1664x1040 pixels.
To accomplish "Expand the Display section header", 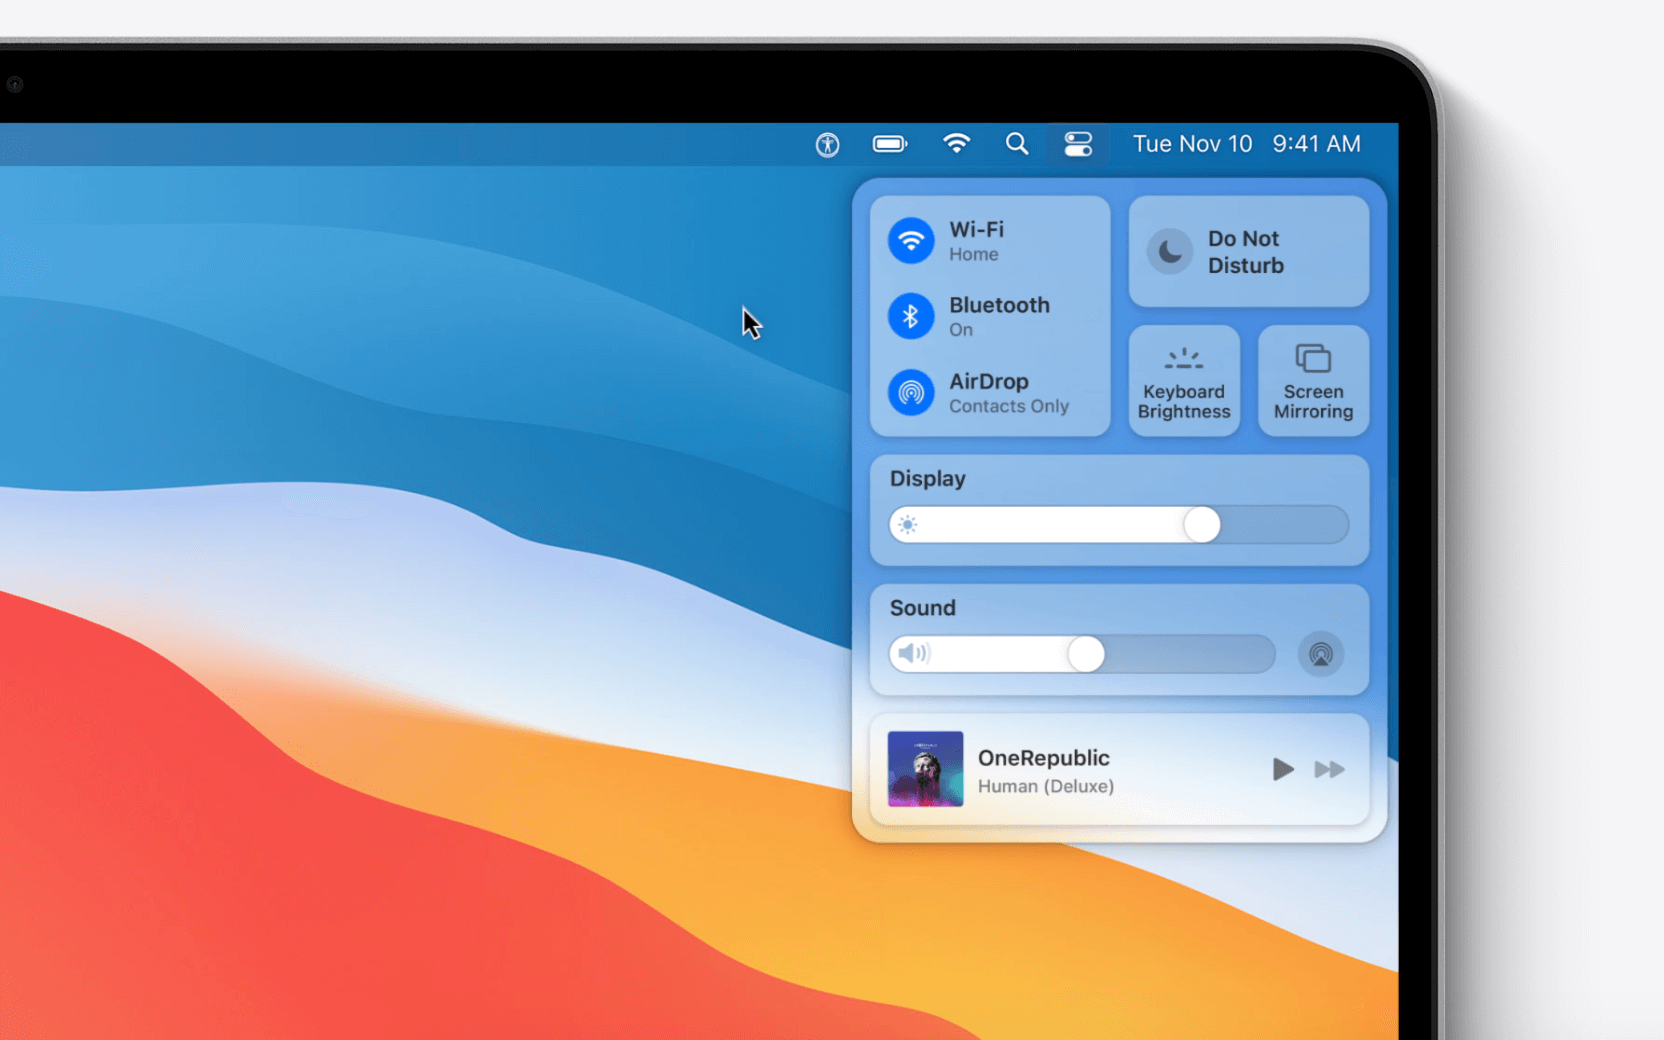I will tap(928, 479).
